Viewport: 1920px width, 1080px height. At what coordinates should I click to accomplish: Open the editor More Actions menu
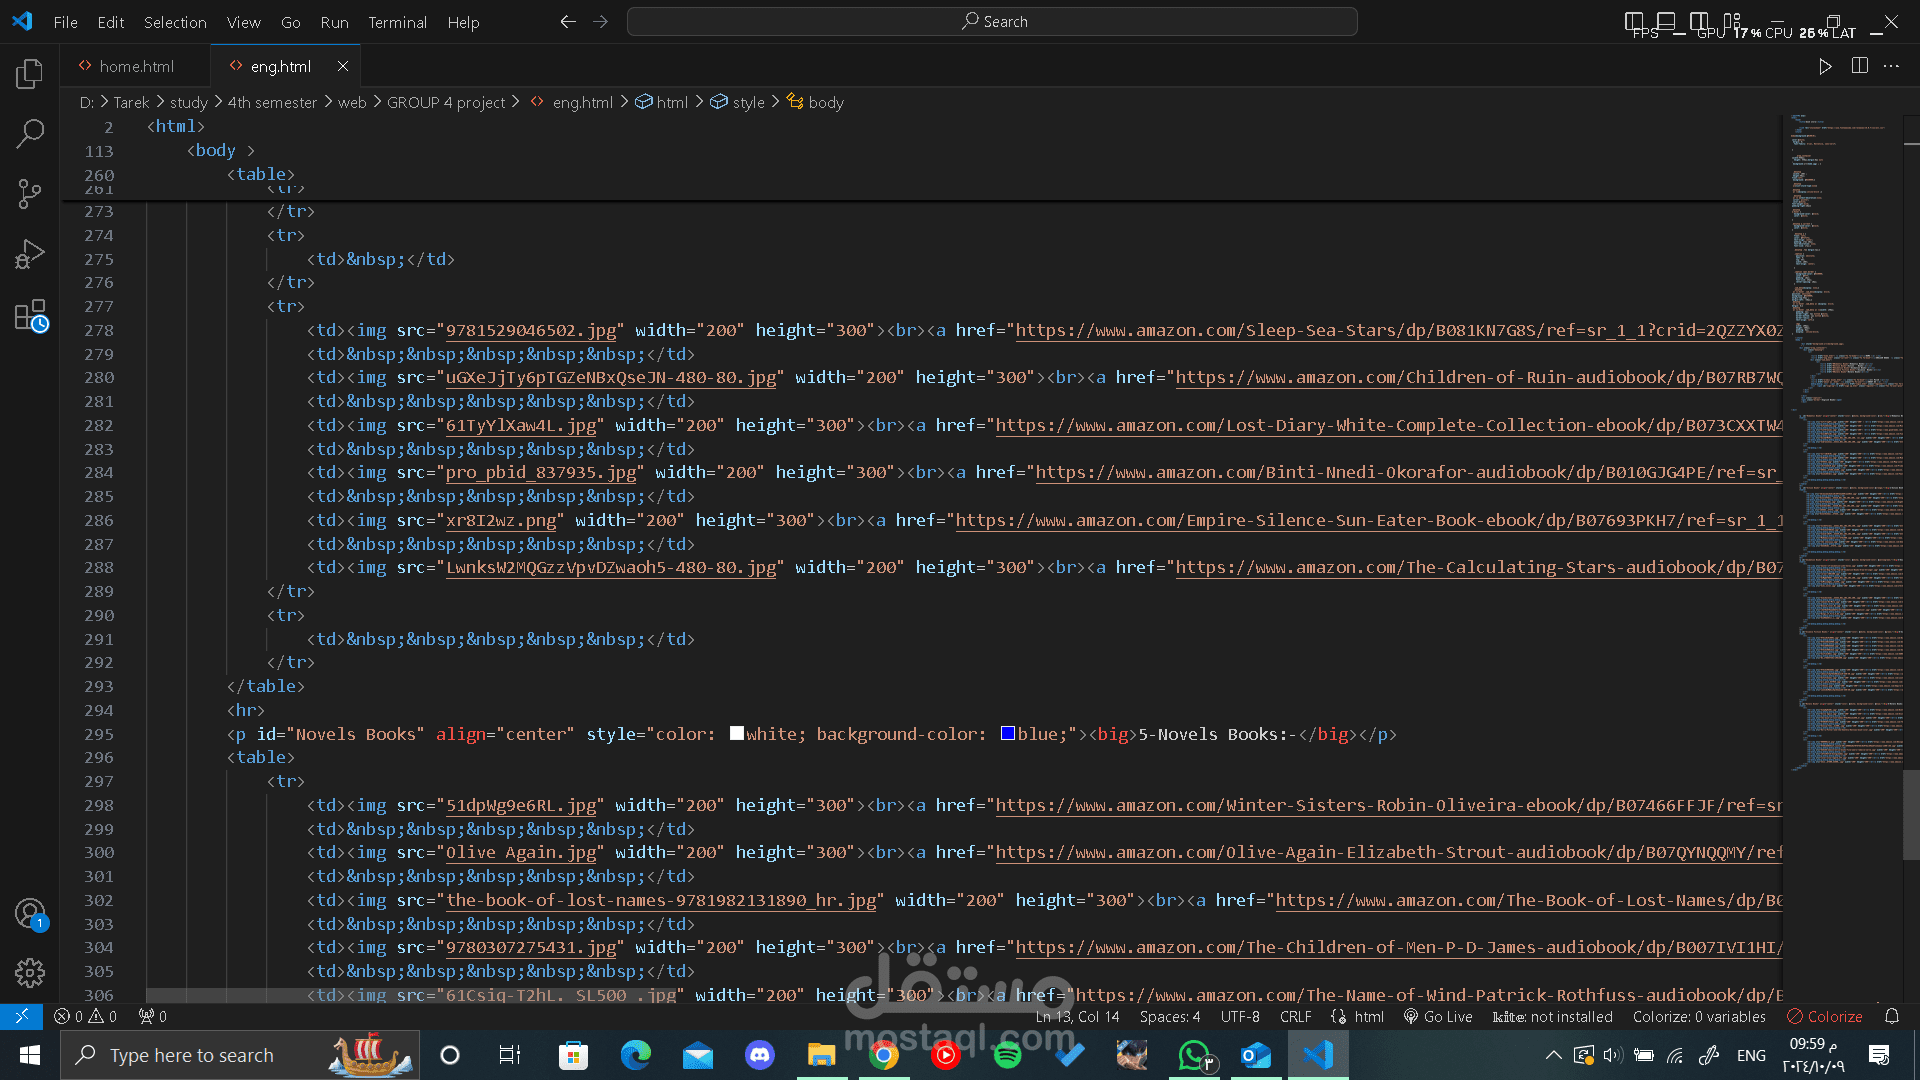pos(1891,66)
